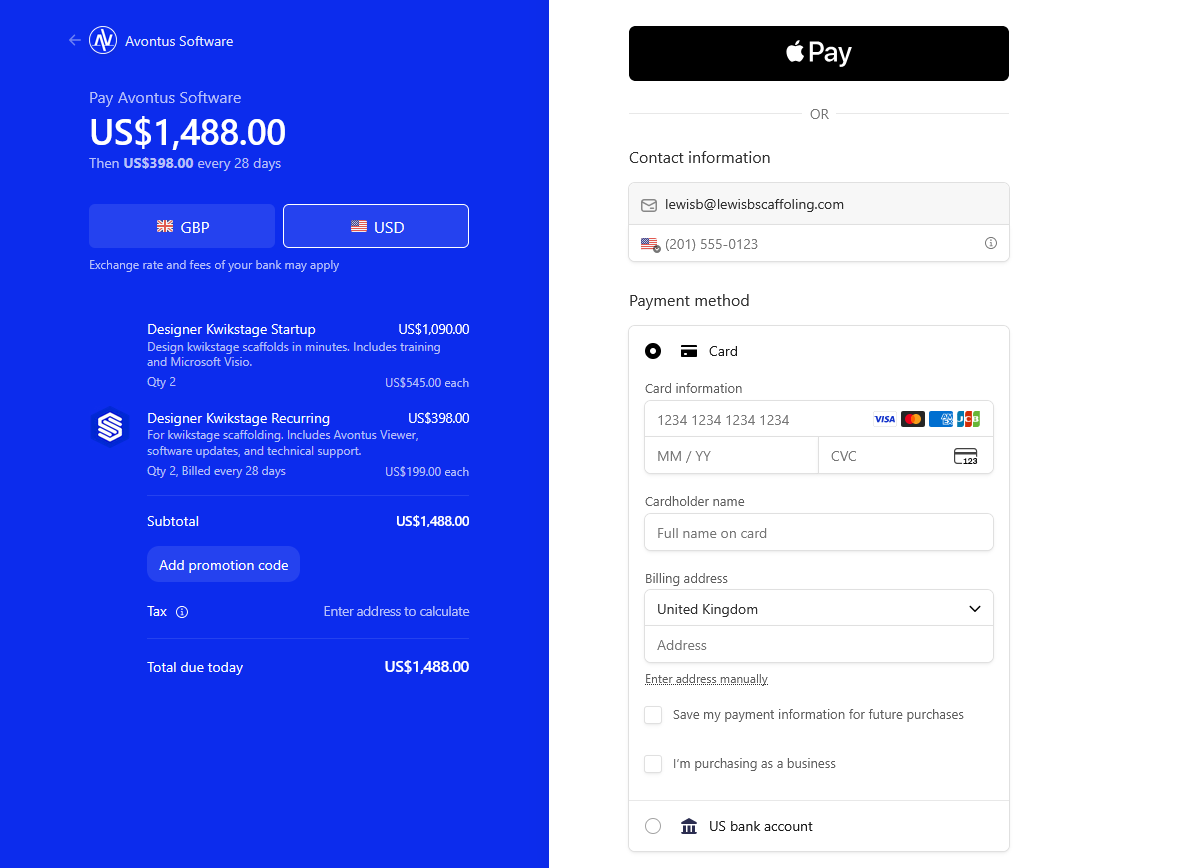The image size is (1202, 868).
Task: Click the Visa card logo
Action: [885, 419]
